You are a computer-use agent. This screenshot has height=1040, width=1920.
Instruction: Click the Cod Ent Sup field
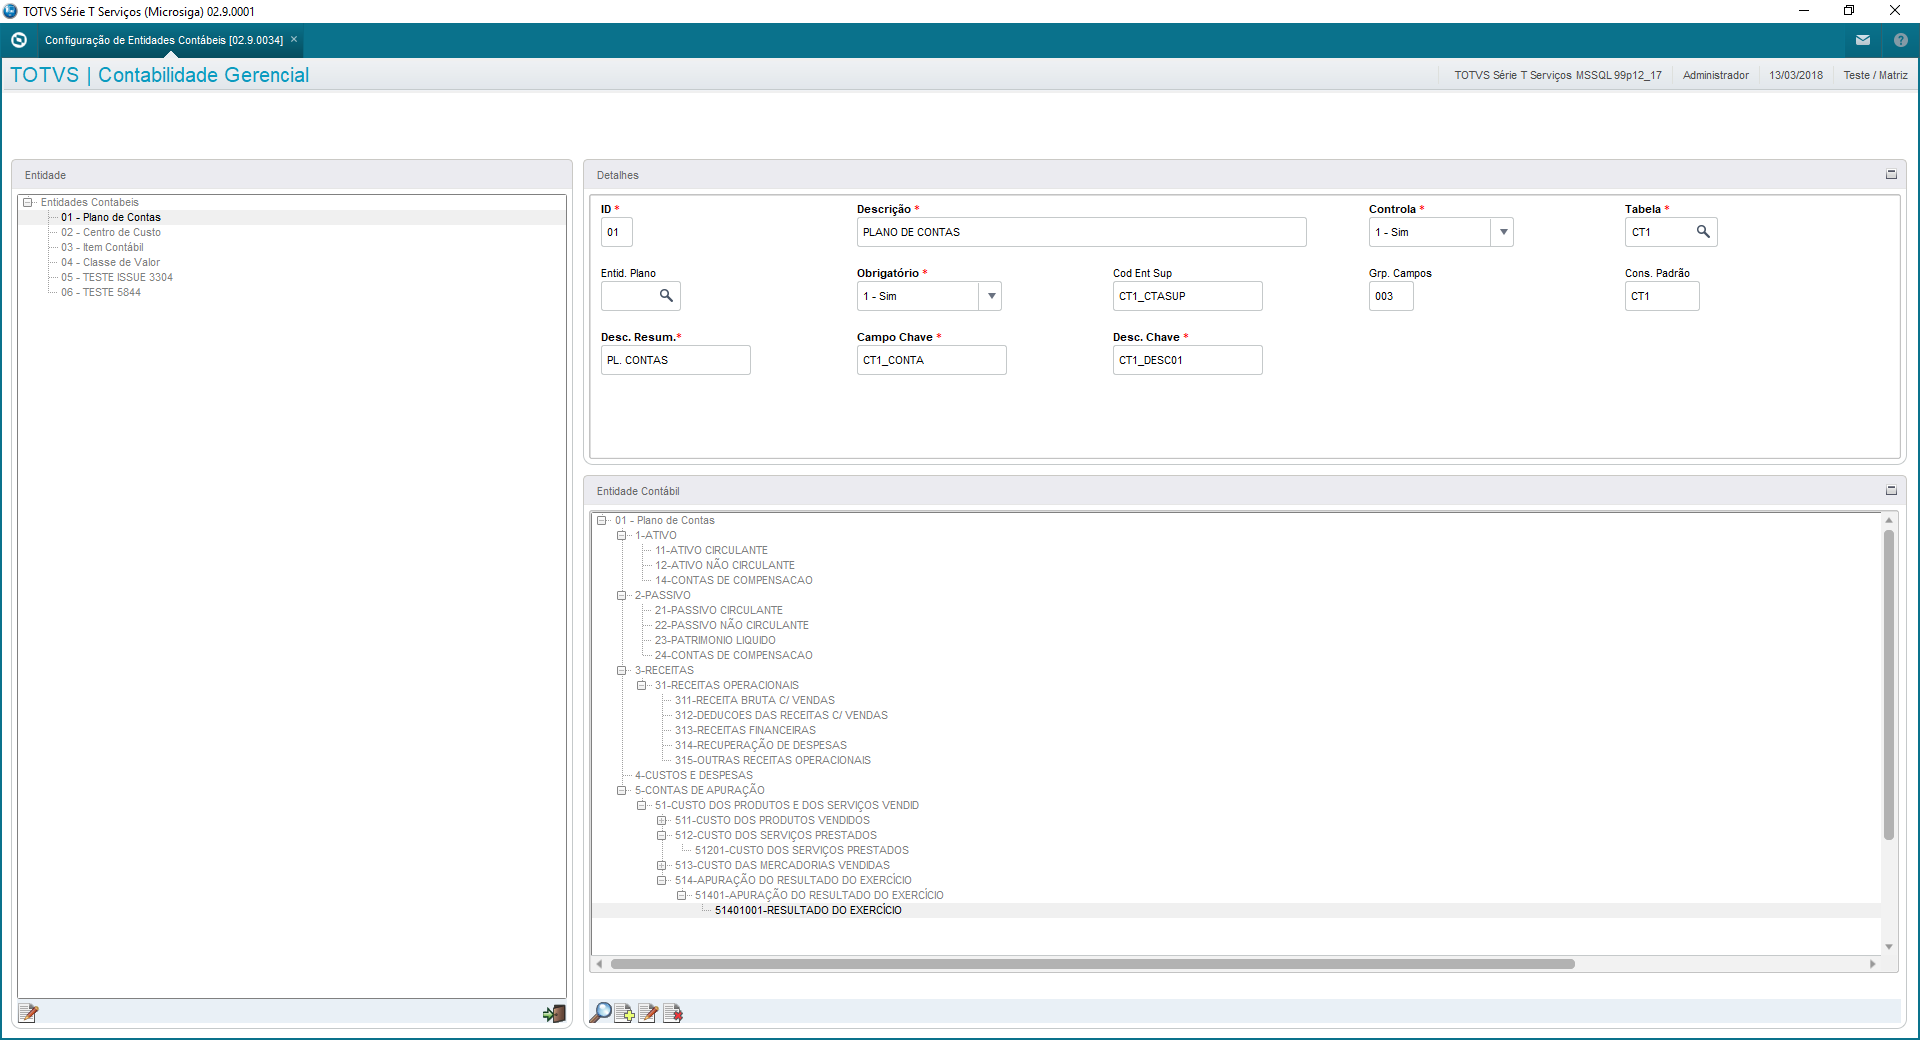(x=1187, y=296)
